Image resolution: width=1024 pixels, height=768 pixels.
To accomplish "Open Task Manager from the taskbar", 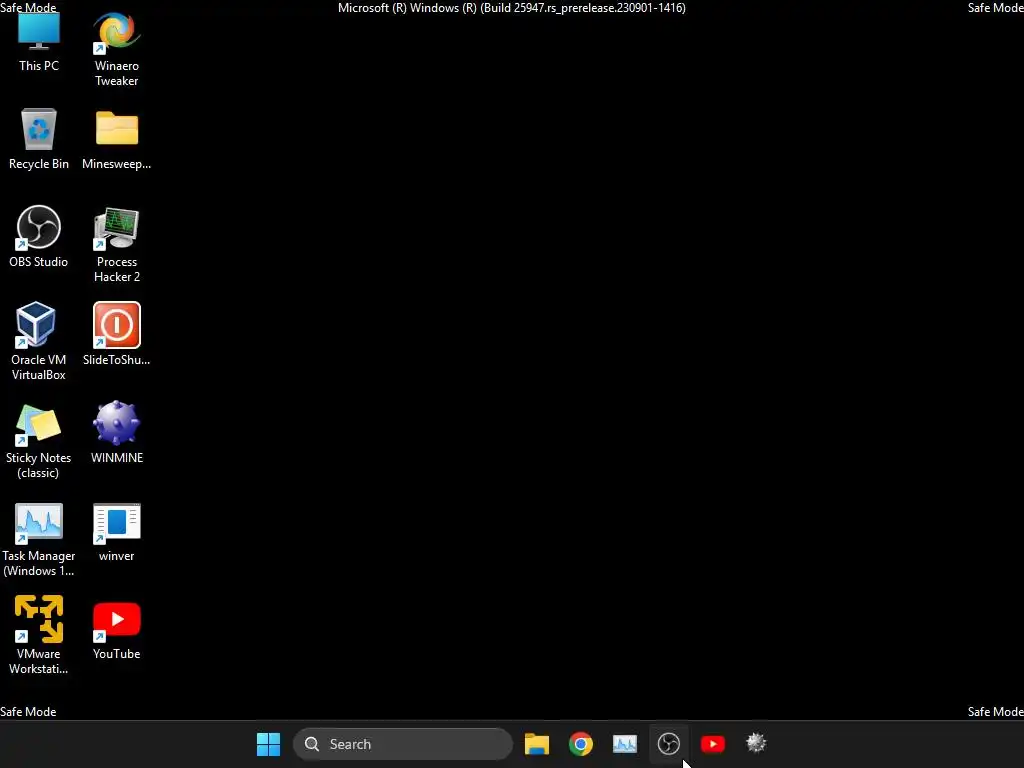I will pos(625,744).
